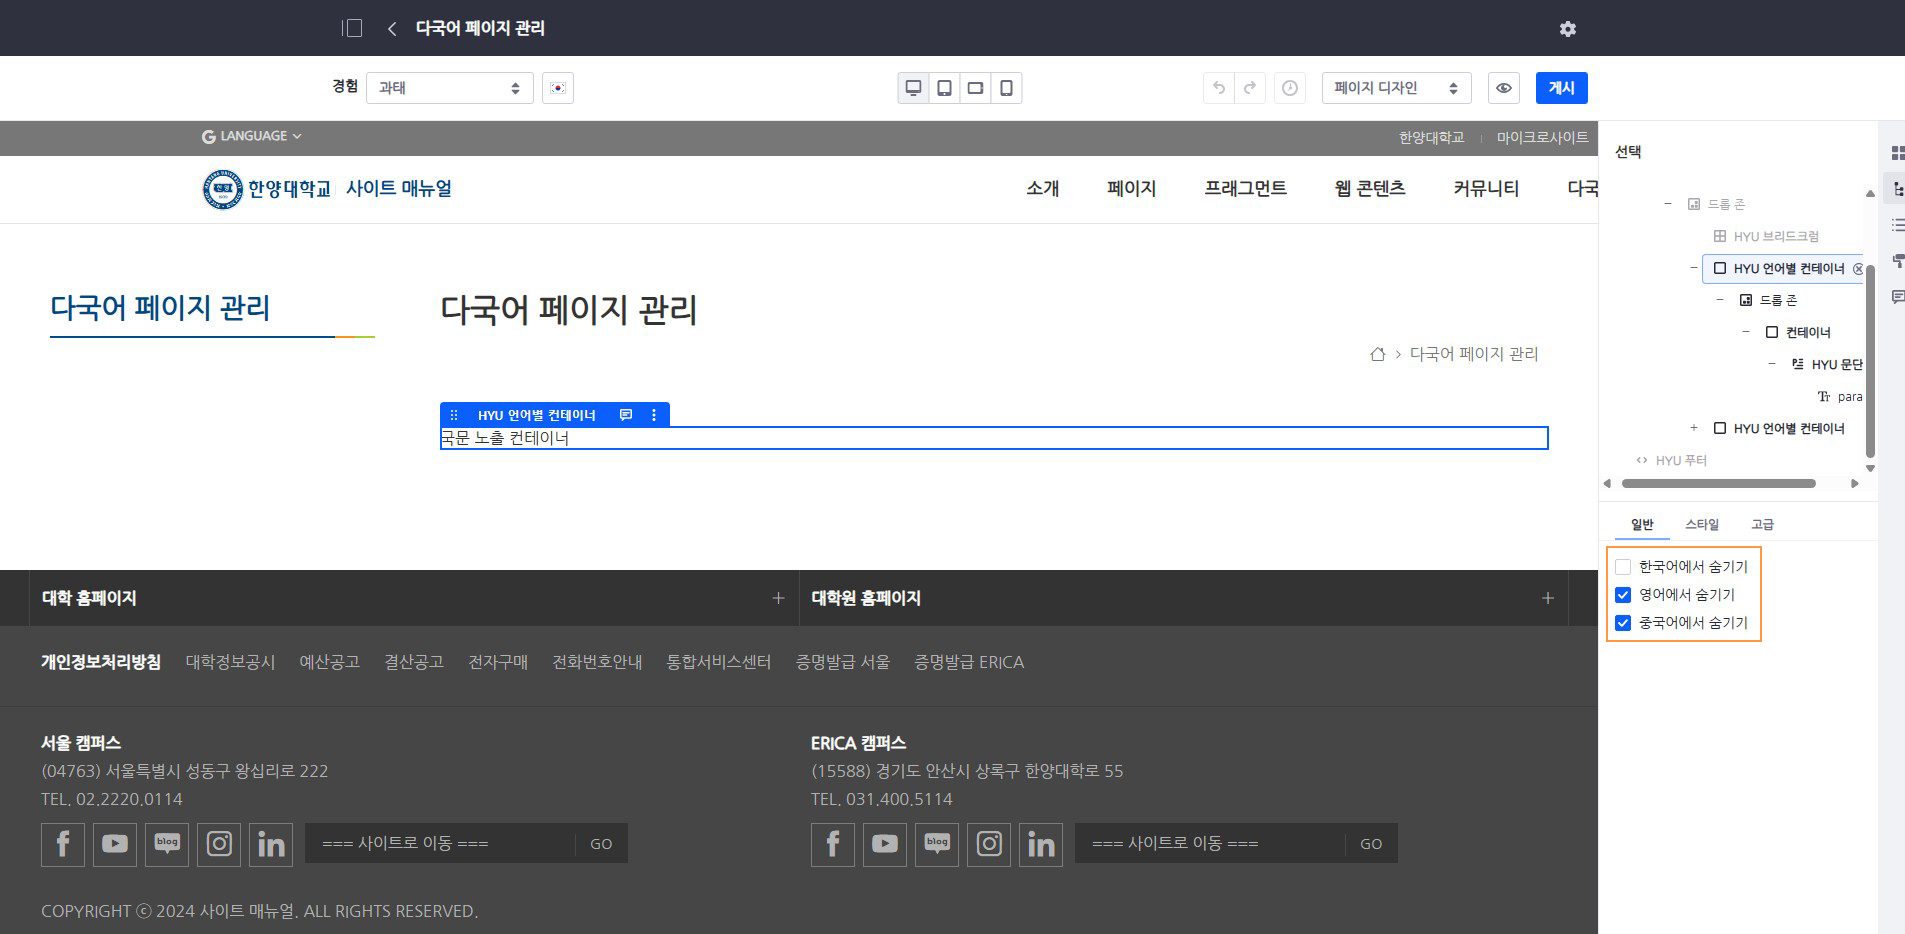Select HYU 푸터 in the structure tree
Viewport: 1905px width, 934px height.
1680,460
